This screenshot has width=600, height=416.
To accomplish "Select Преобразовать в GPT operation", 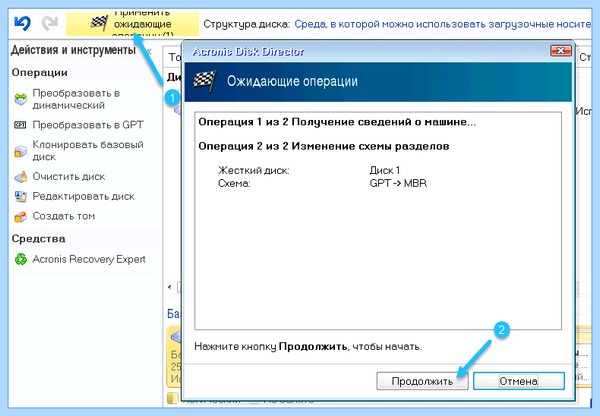I will [88, 125].
